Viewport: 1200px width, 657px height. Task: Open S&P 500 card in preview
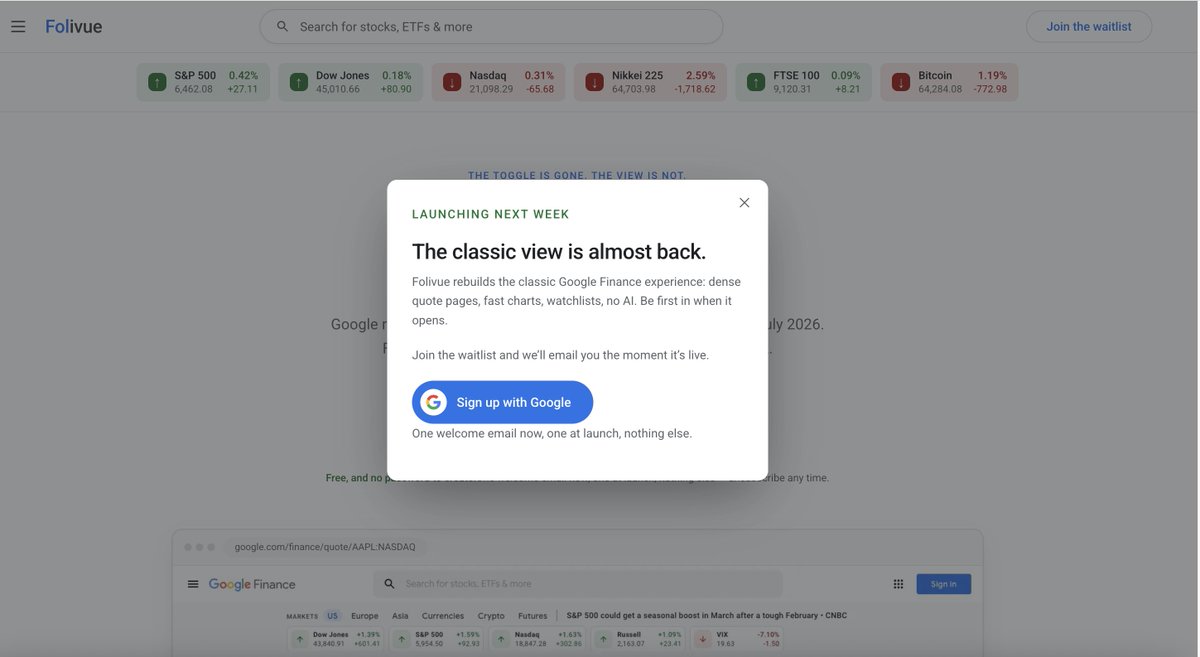click(437, 639)
